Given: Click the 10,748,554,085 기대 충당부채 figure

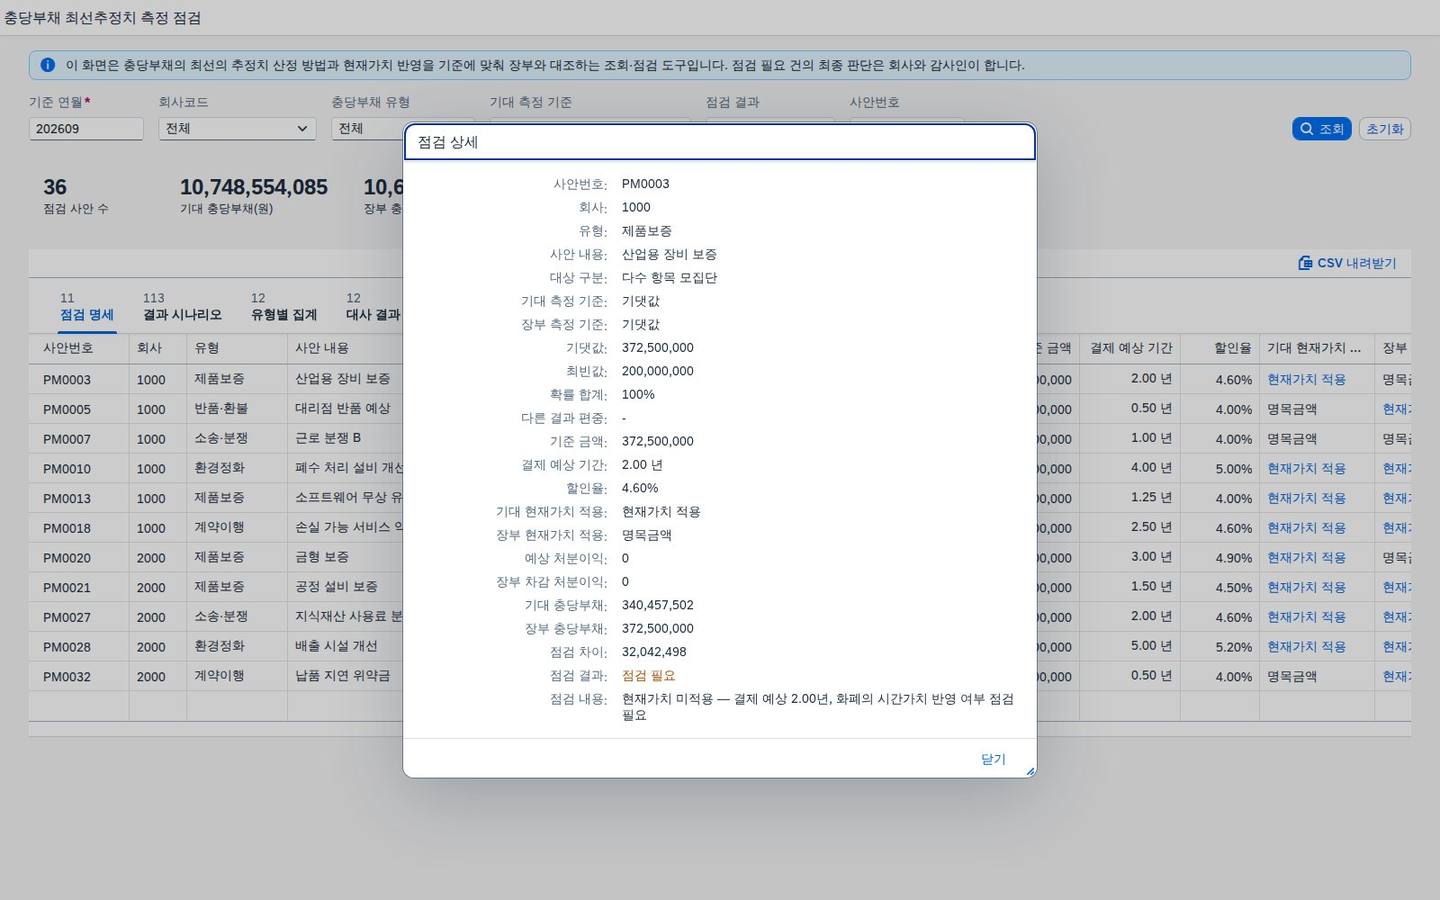Looking at the screenshot, I should click(x=254, y=187).
